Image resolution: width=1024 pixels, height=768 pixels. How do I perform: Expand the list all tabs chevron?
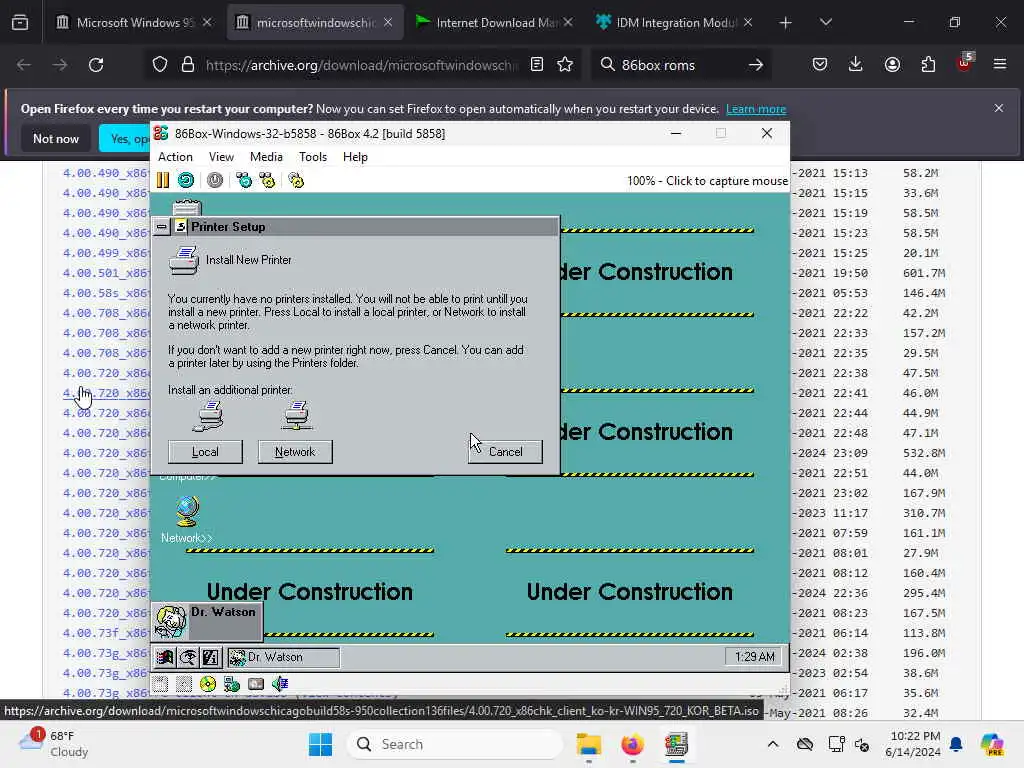(825, 22)
